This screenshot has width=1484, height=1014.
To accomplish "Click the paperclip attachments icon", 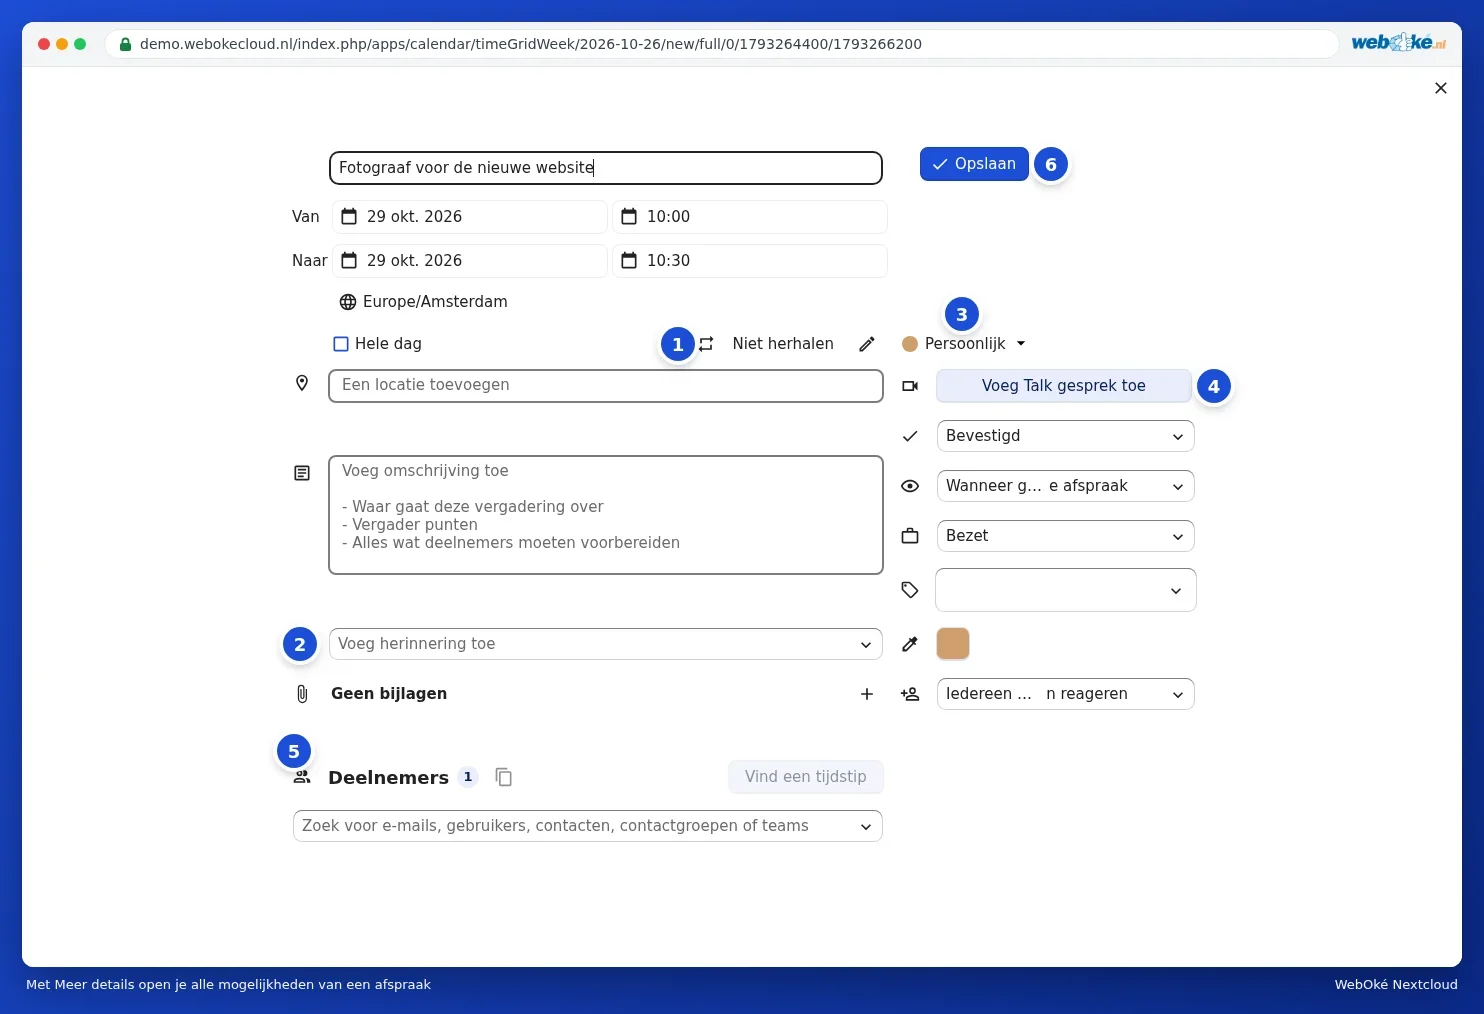I will (x=302, y=694).
